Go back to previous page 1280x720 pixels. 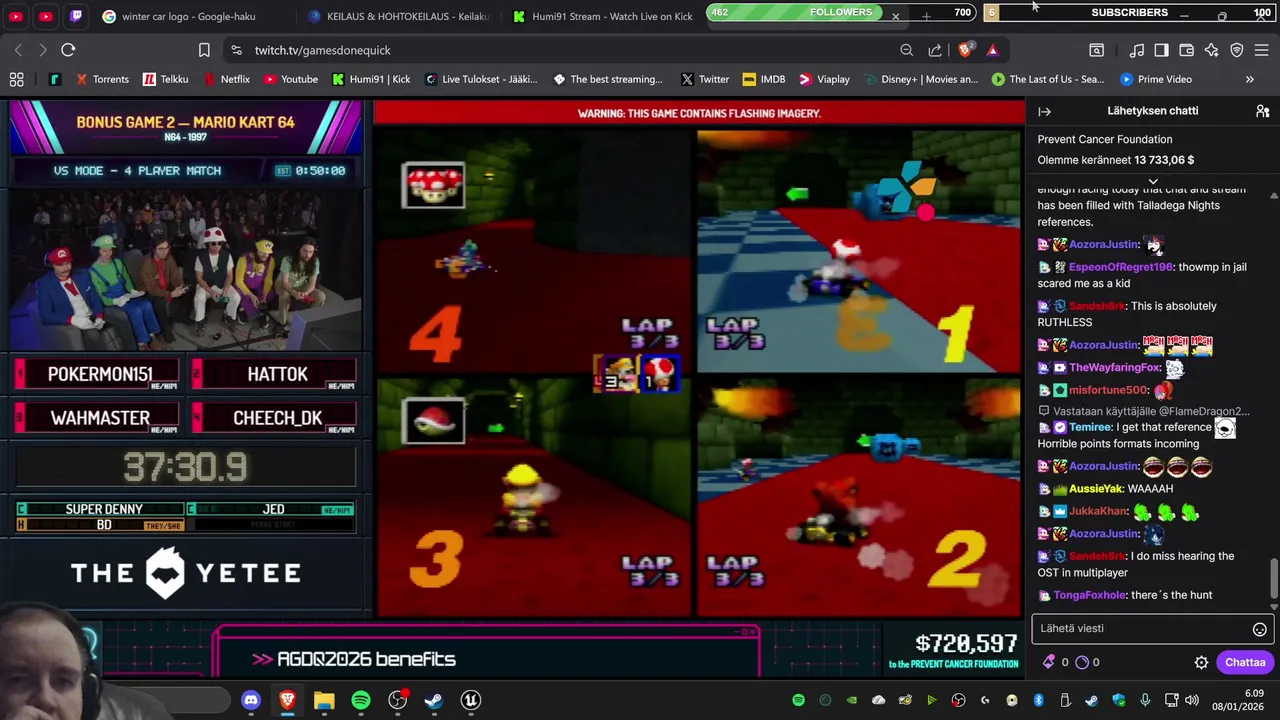click(x=18, y=50)
